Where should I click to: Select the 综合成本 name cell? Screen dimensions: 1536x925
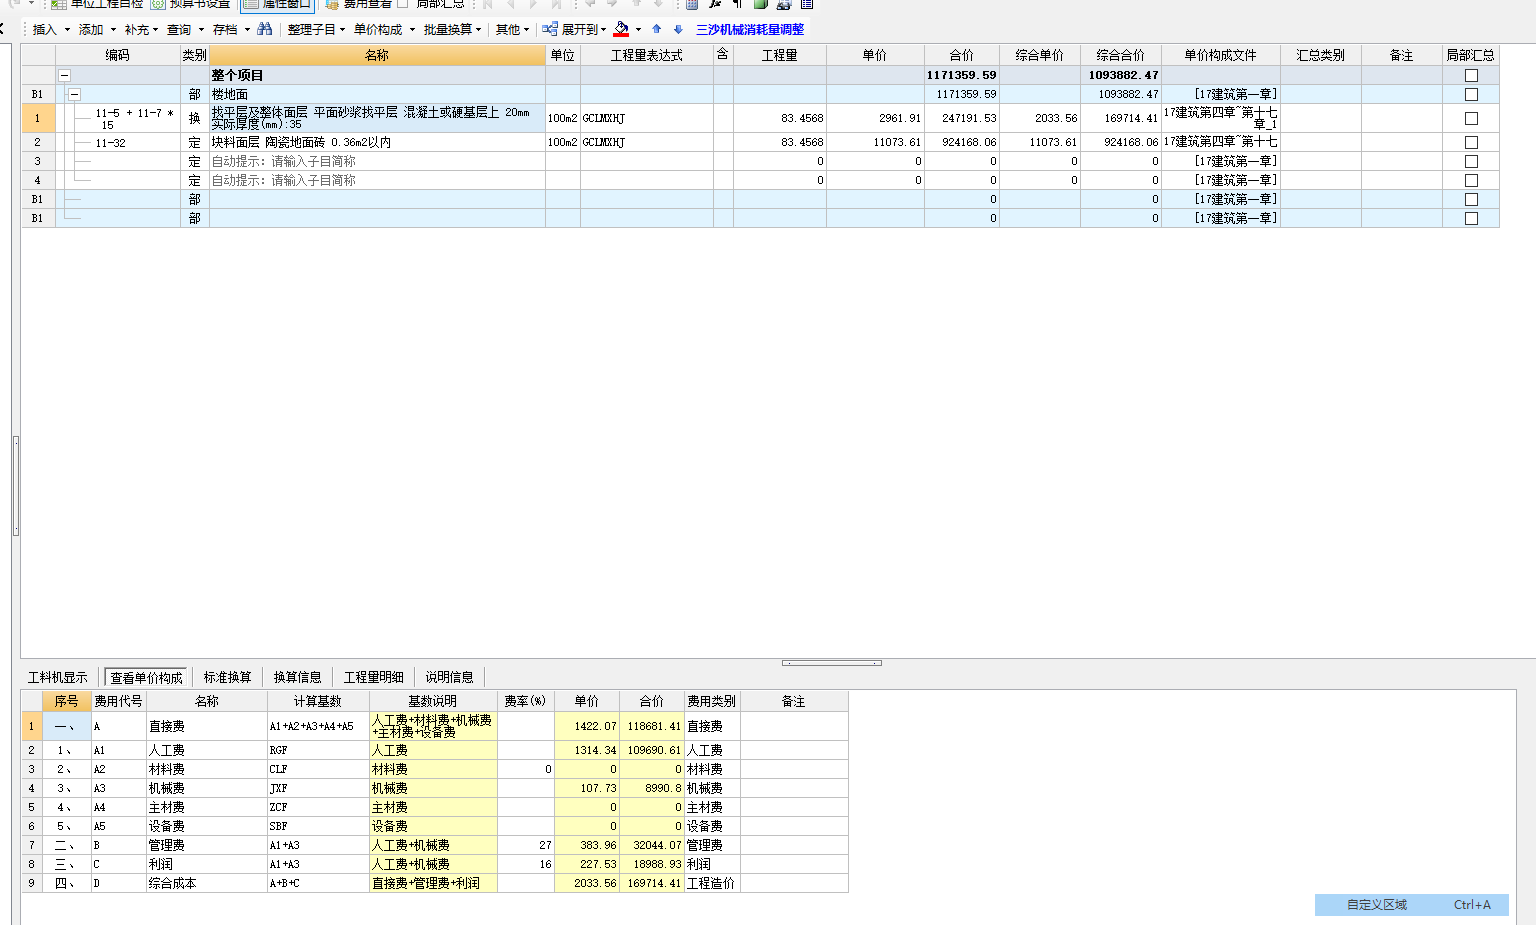pos(207,883)
